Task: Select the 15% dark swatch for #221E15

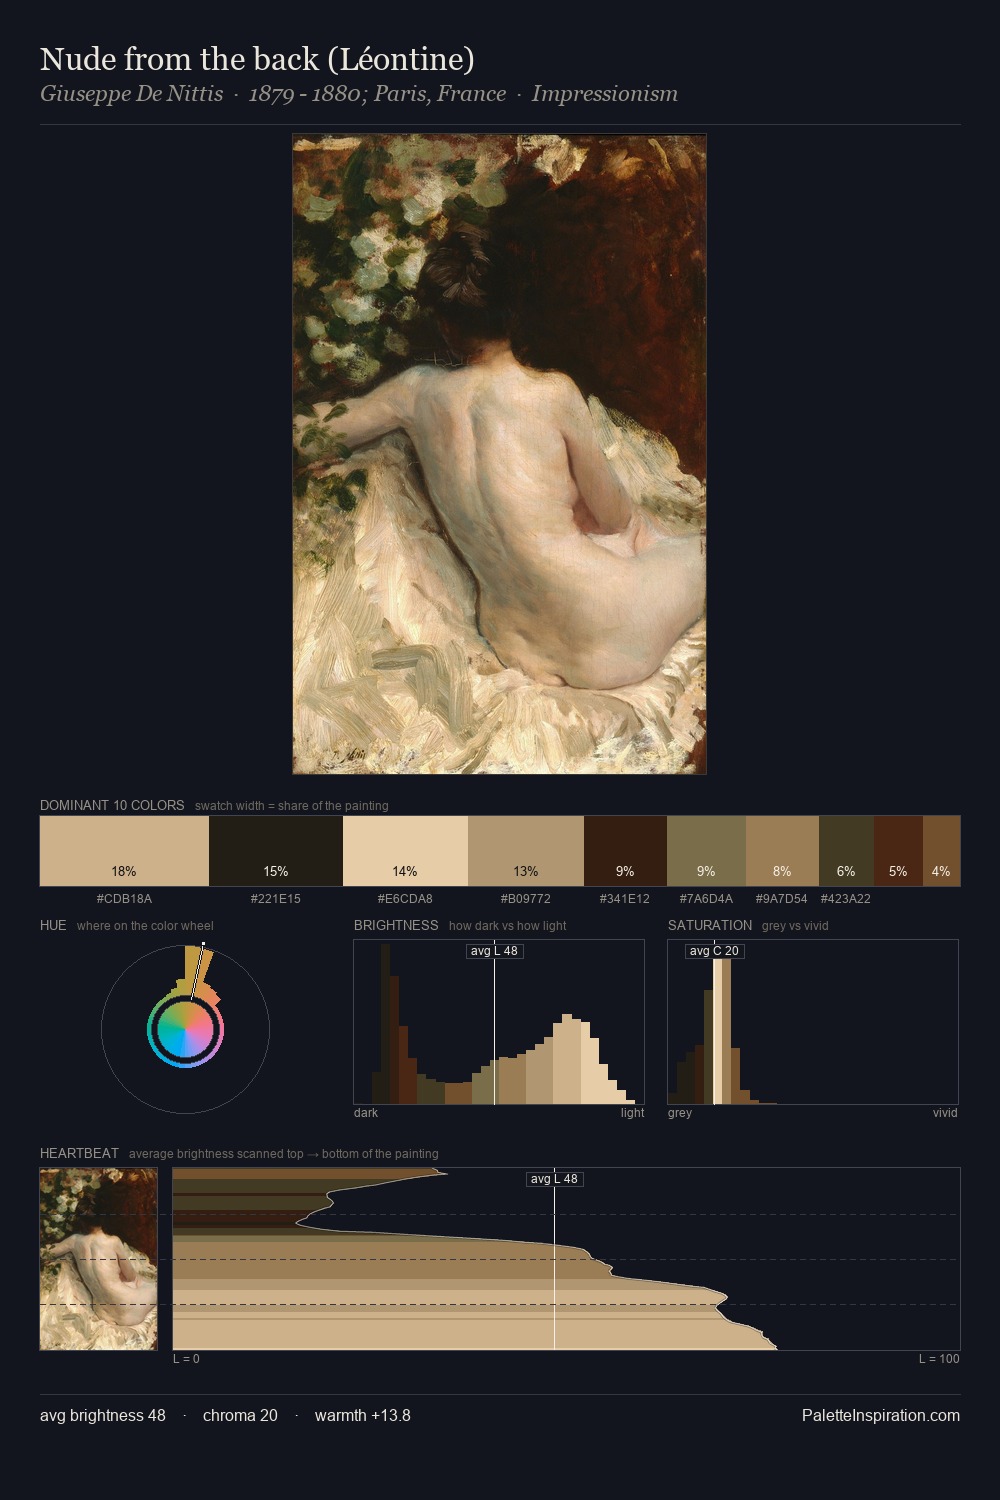Action: [x=276, y=851]
